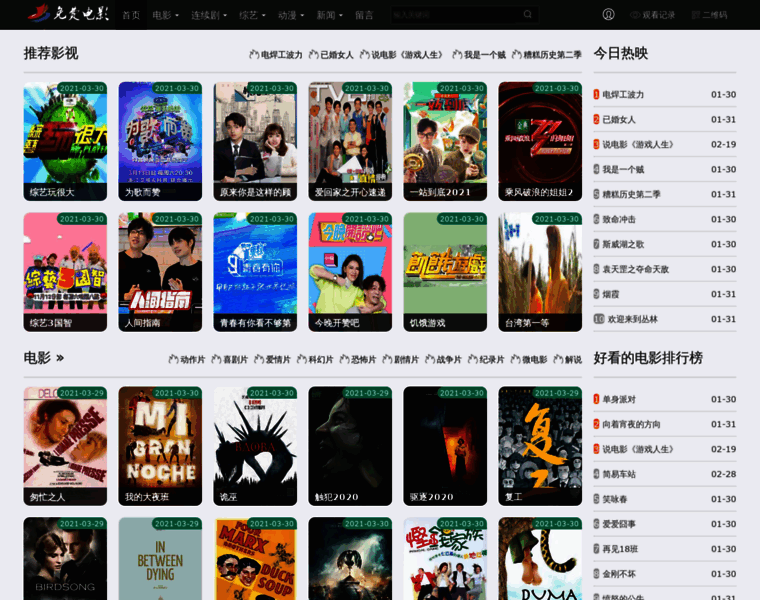Viewport: 760px width, 600px height.
Task: Click the 免费电影 site logo
Action: pos(68,14)
